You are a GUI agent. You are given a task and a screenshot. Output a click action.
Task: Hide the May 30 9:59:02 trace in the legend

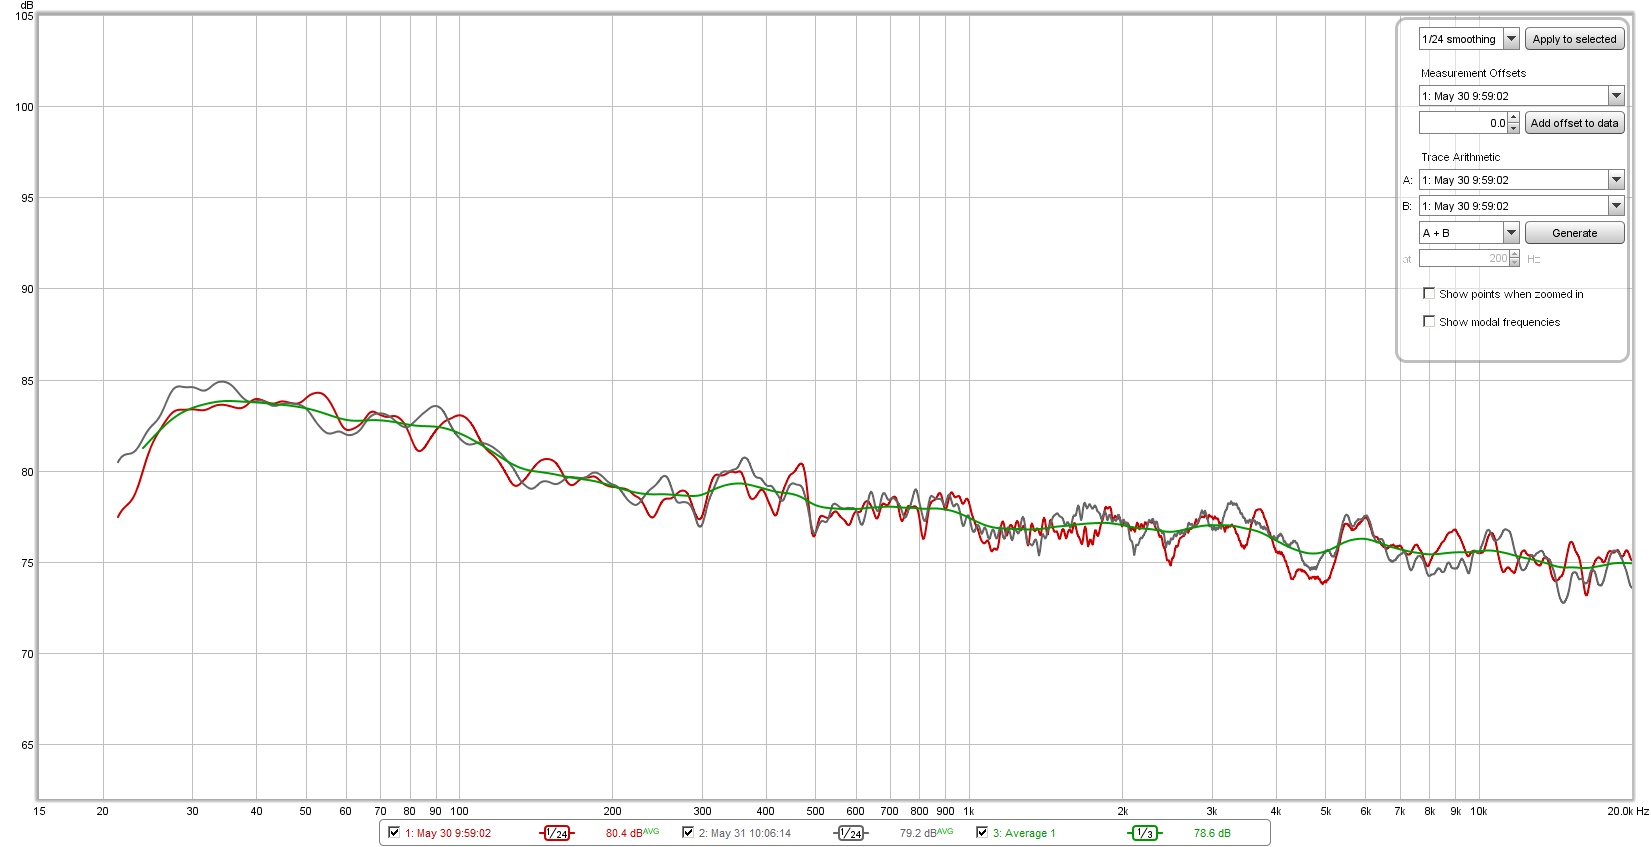(394, 832)
